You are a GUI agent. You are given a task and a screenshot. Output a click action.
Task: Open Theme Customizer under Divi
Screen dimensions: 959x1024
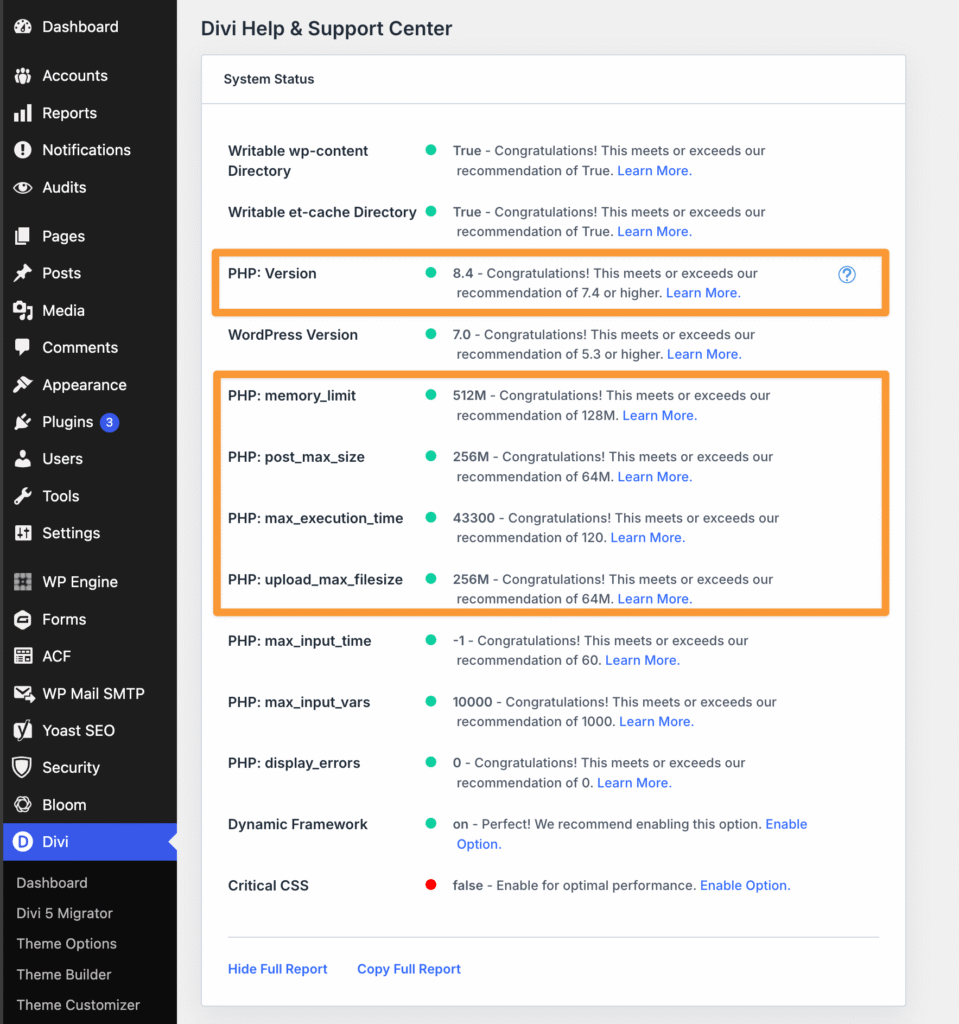pyautogui.click(x=78, y=1005)
